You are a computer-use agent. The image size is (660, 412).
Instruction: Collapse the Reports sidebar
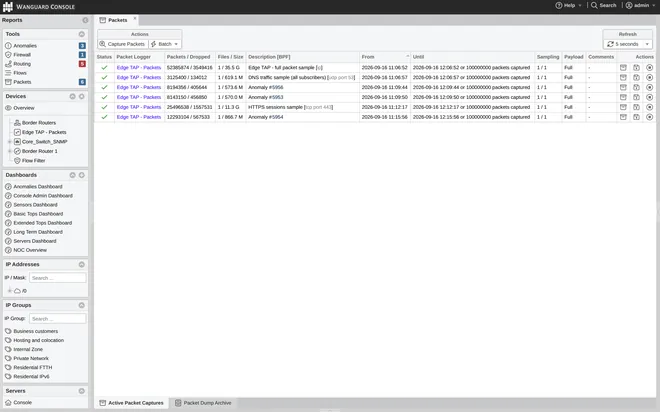click(85, 20)
